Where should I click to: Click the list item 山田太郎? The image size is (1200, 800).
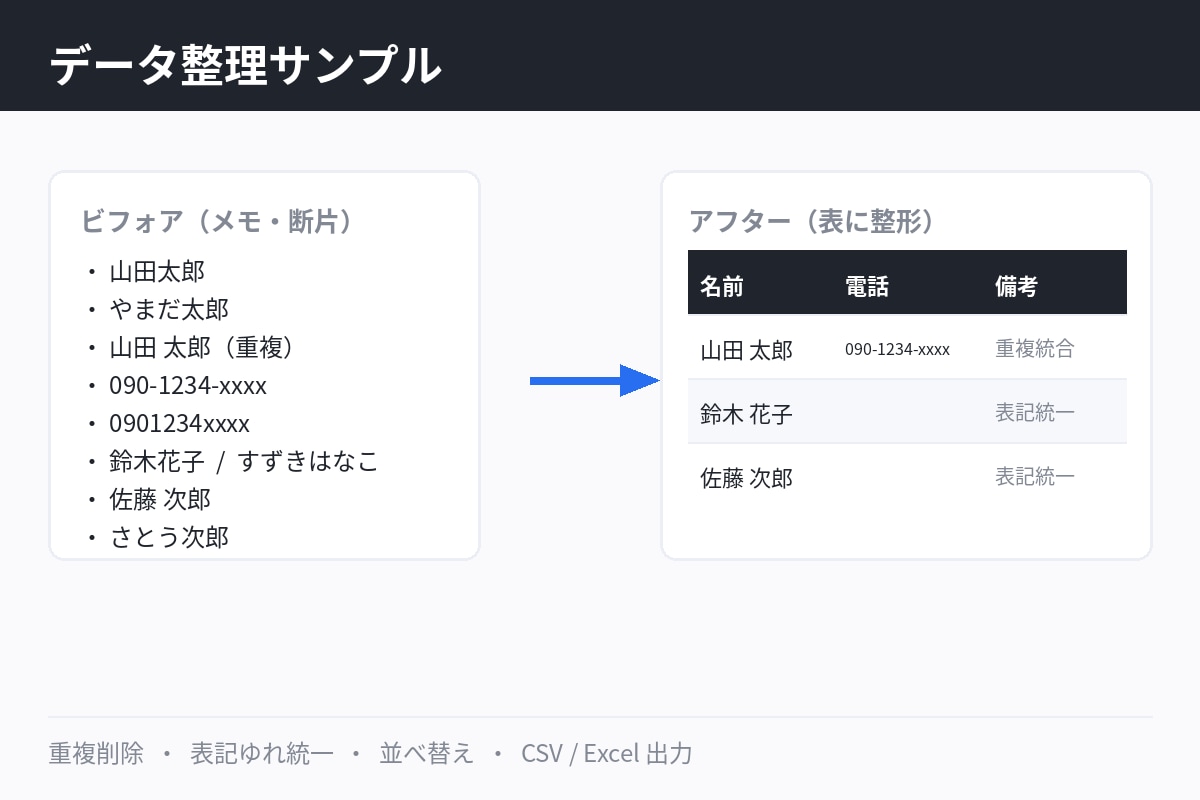point(157,271)
